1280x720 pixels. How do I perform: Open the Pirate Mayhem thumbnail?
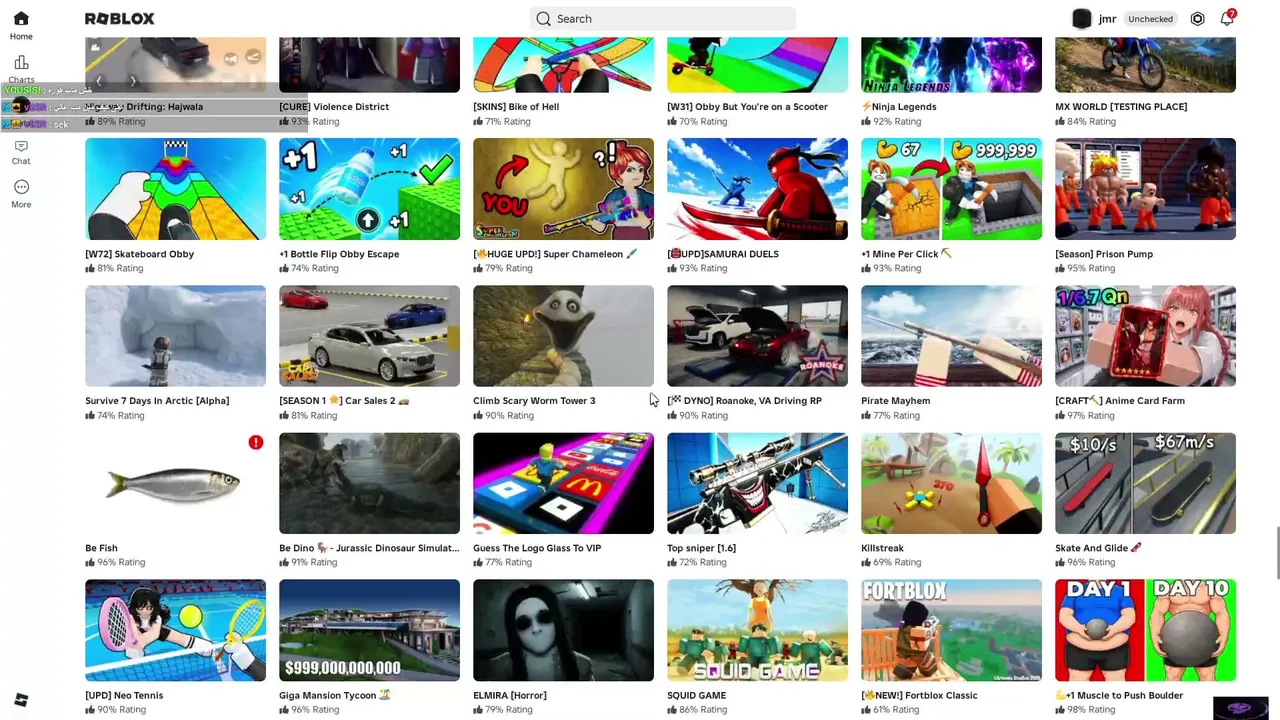(x=951, y=336)
